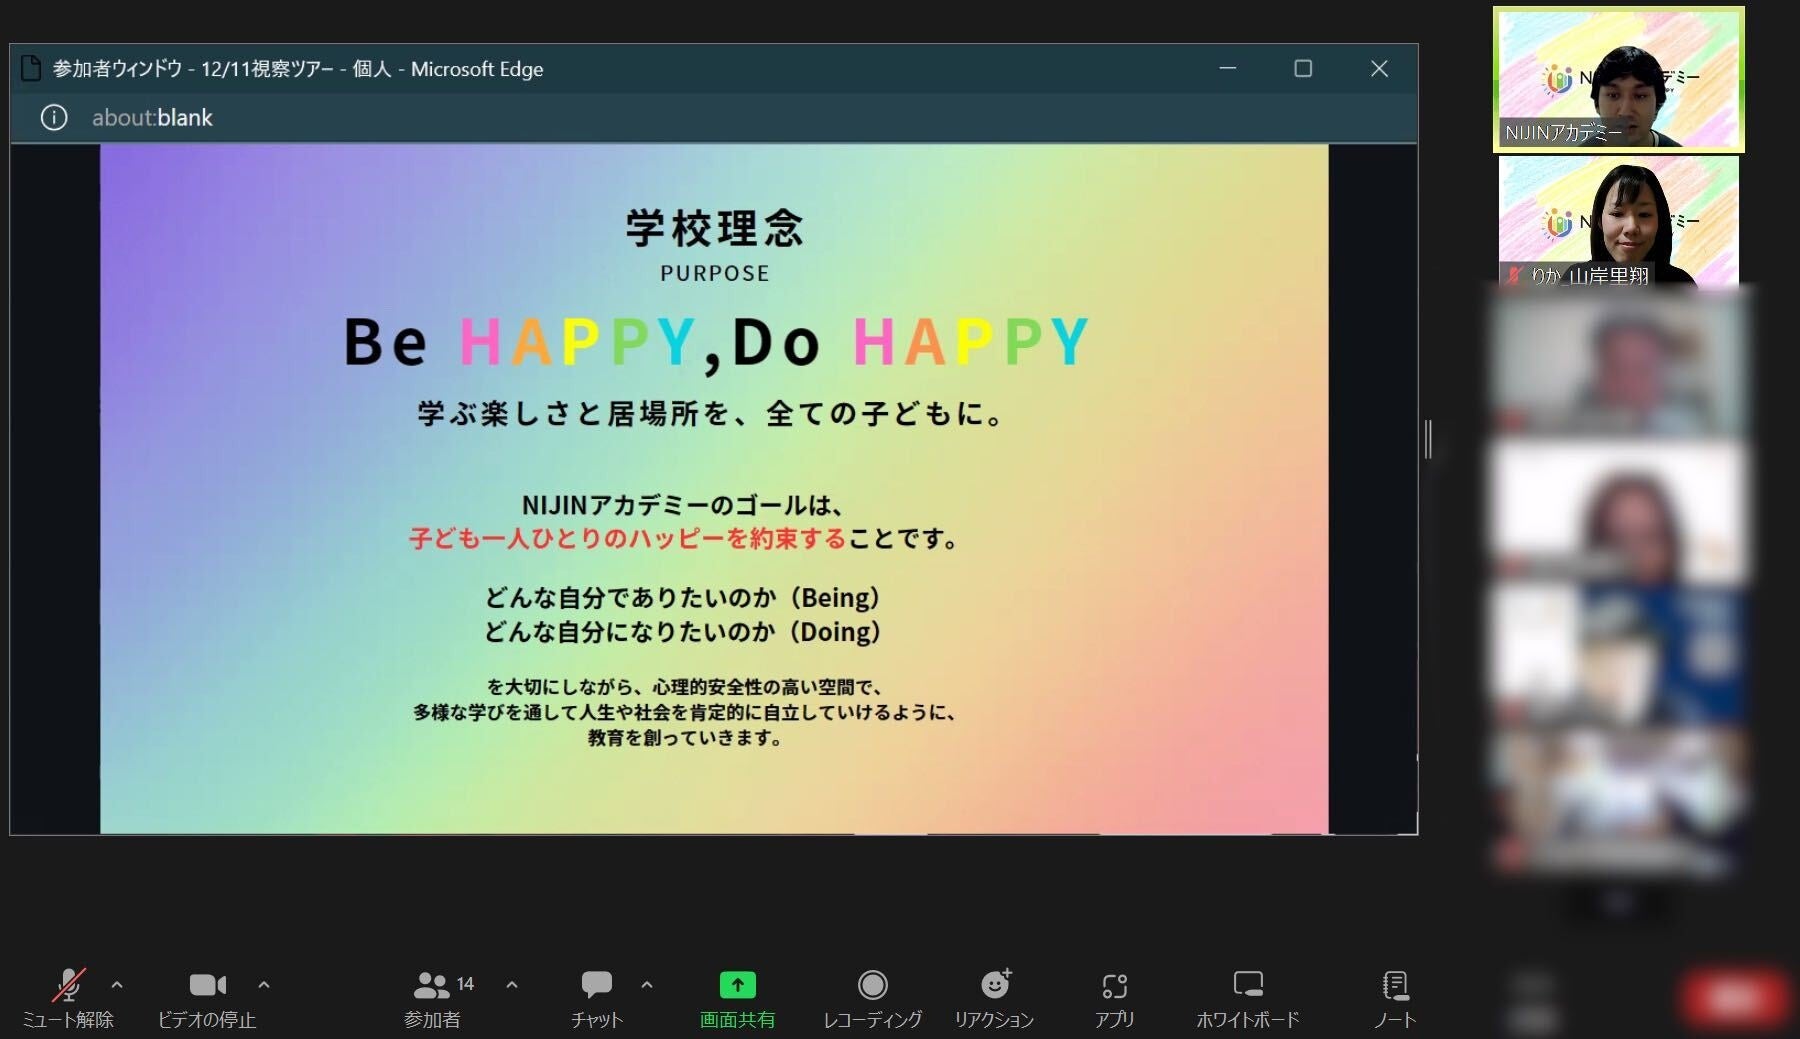Open the 参加者 participants panel
The height and width of the screenshot is (1039, 1800).
click(433, 998)
